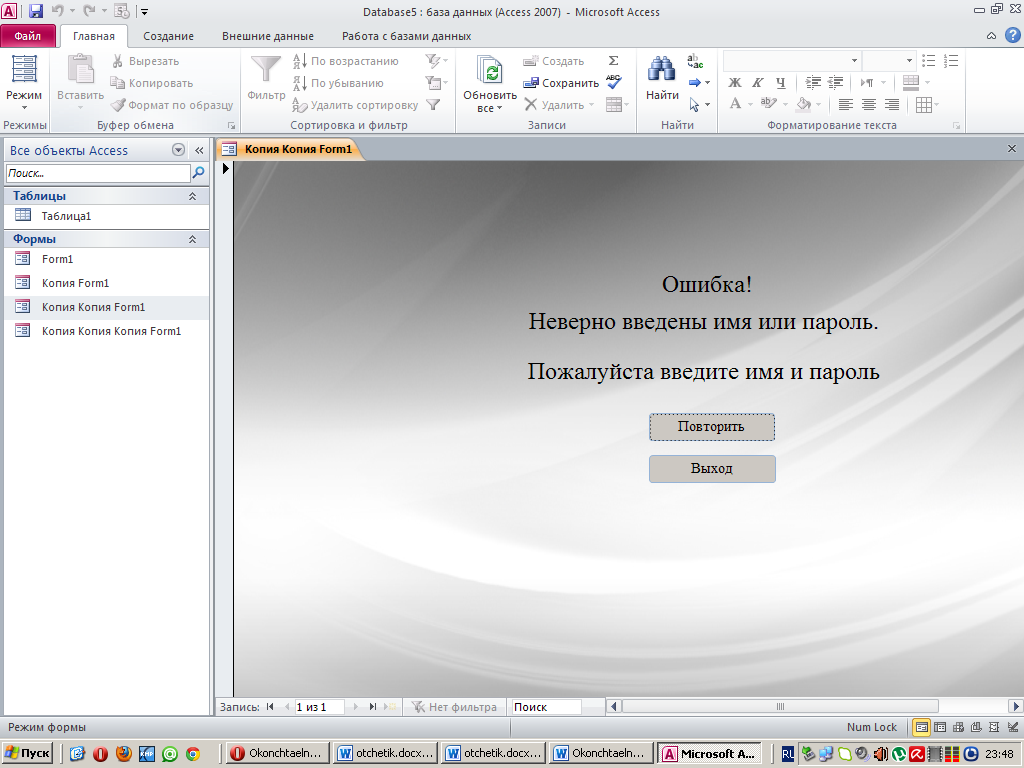Image resolution: width=1024 pixels, height=768 pixels.
Task: Click record number box 1 из 1
Action: coord(319,707)
